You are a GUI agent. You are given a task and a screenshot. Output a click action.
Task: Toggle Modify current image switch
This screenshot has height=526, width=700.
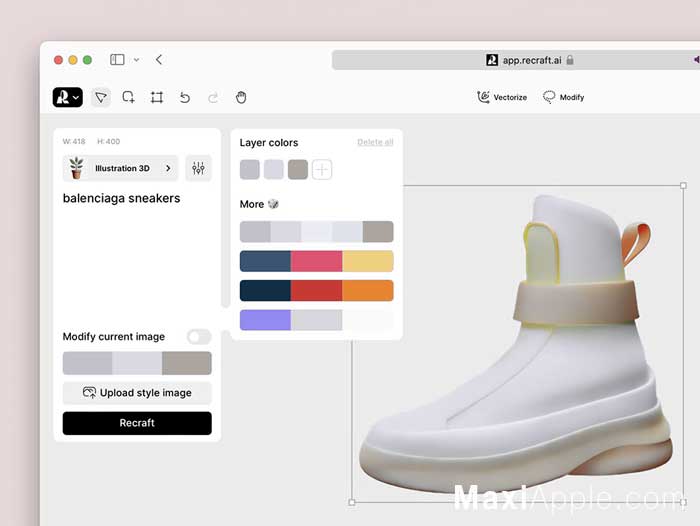point(199,336)
